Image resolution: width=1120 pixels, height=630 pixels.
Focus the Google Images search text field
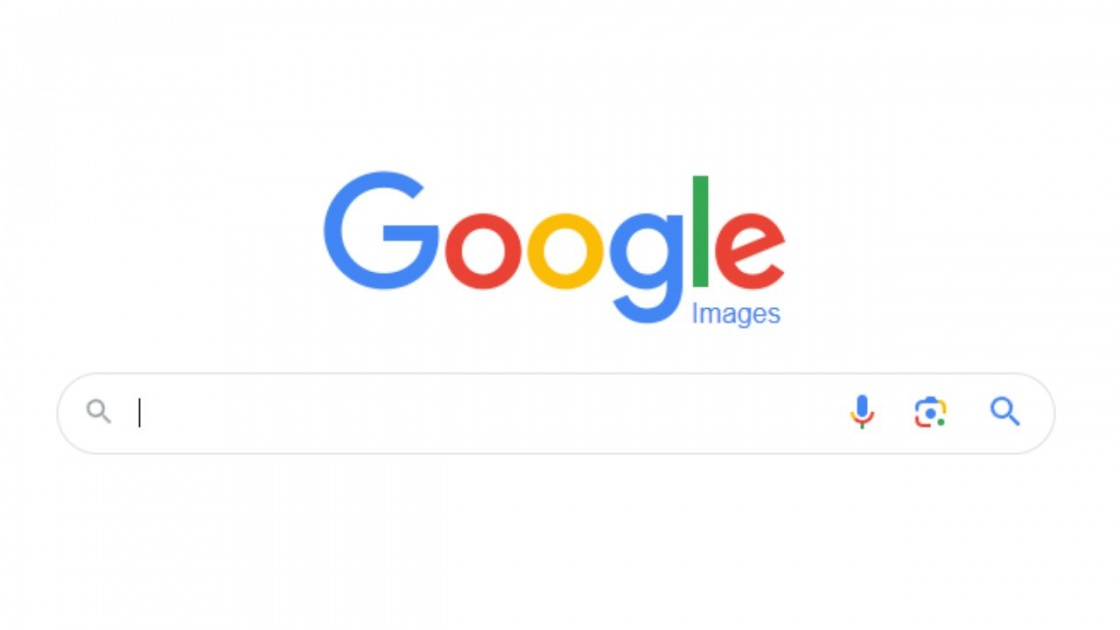point(486,413)
